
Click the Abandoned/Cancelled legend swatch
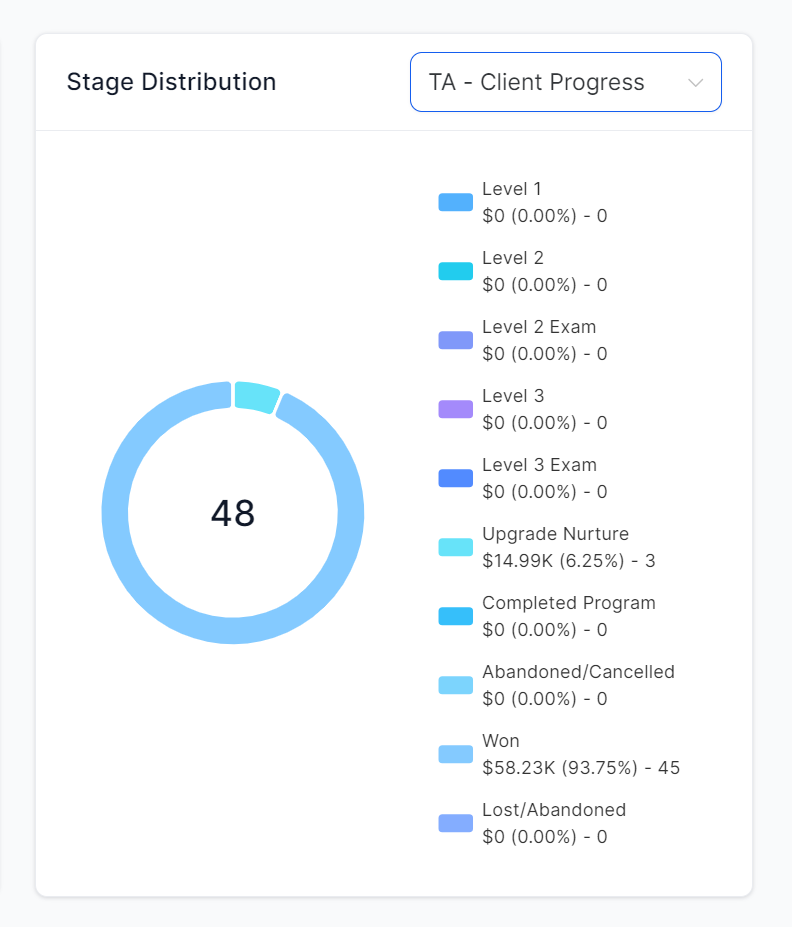(455, 685)
